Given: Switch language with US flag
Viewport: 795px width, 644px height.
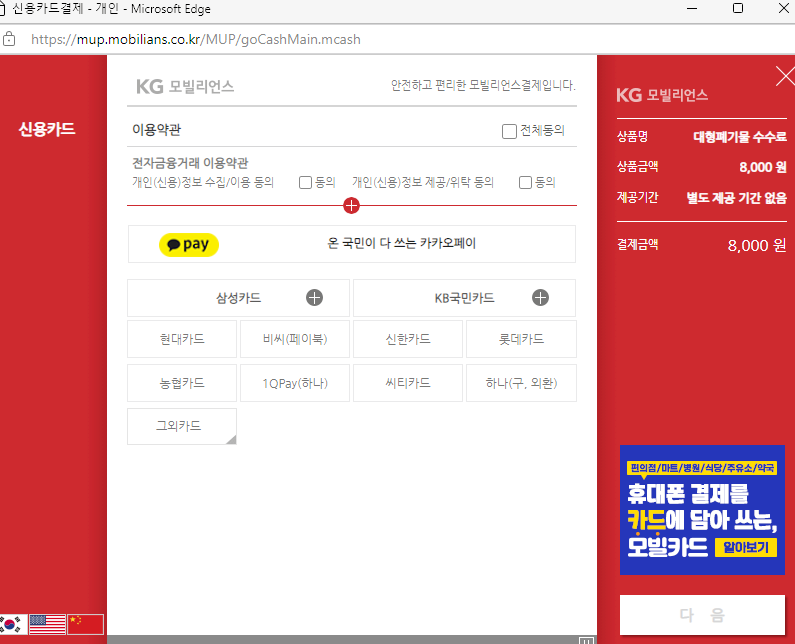Looking at the screenshot, I should point(48,624).
